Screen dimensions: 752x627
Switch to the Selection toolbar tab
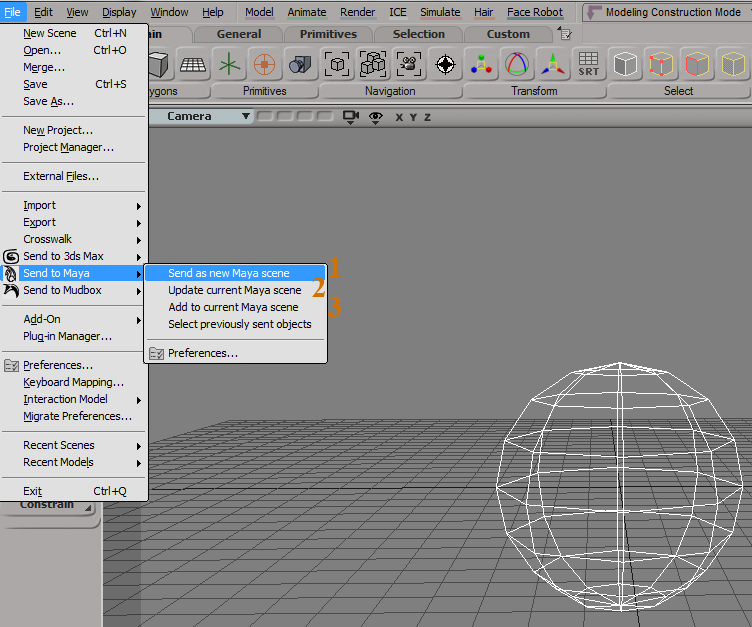(419, 34)
